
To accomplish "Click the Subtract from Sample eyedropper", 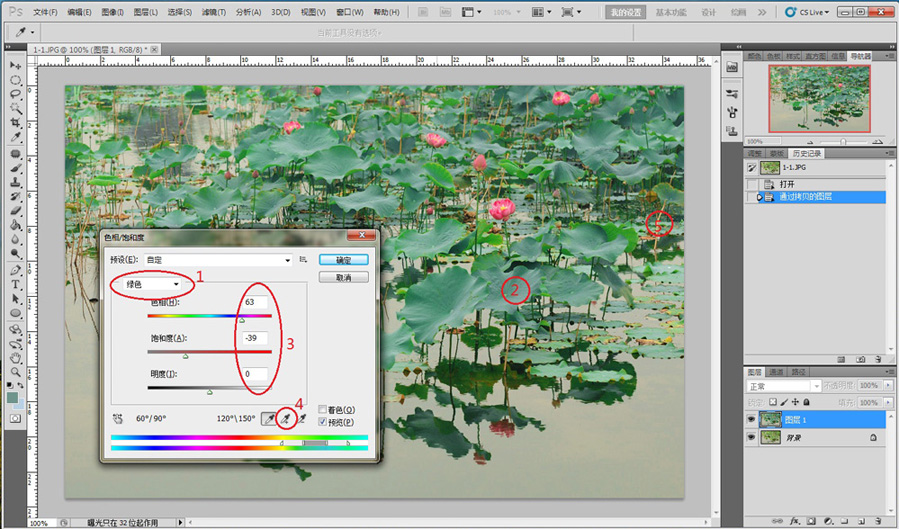I will 302,419.
